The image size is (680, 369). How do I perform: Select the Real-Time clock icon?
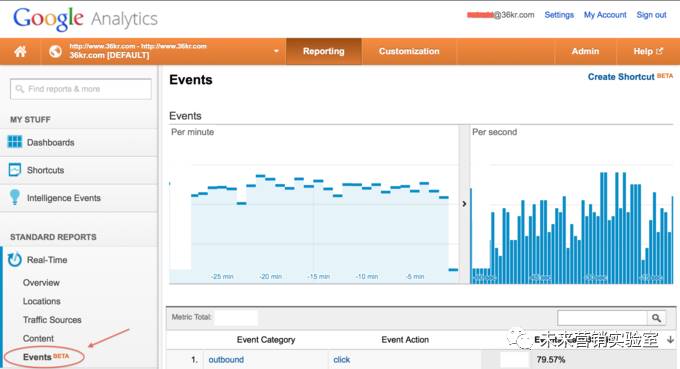[x=15, y=259]
